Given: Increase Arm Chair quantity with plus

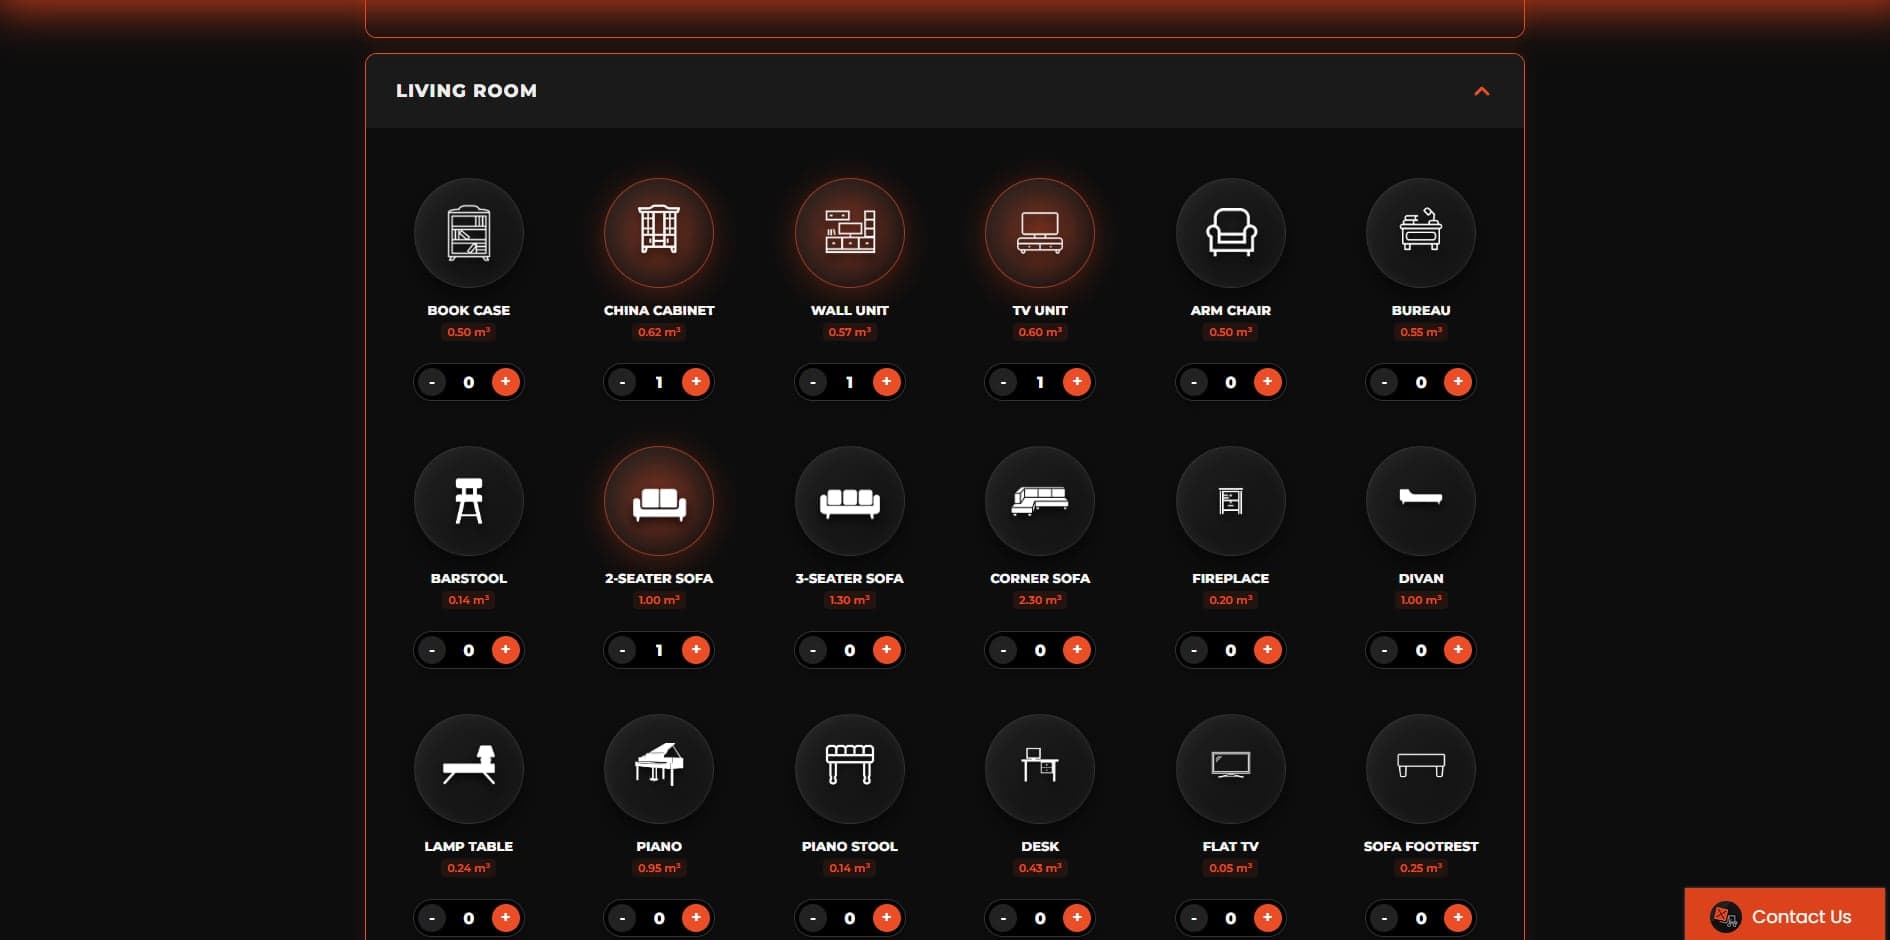Looking at the screenshot, I should pyautogui.click(x=1268, y=382).
